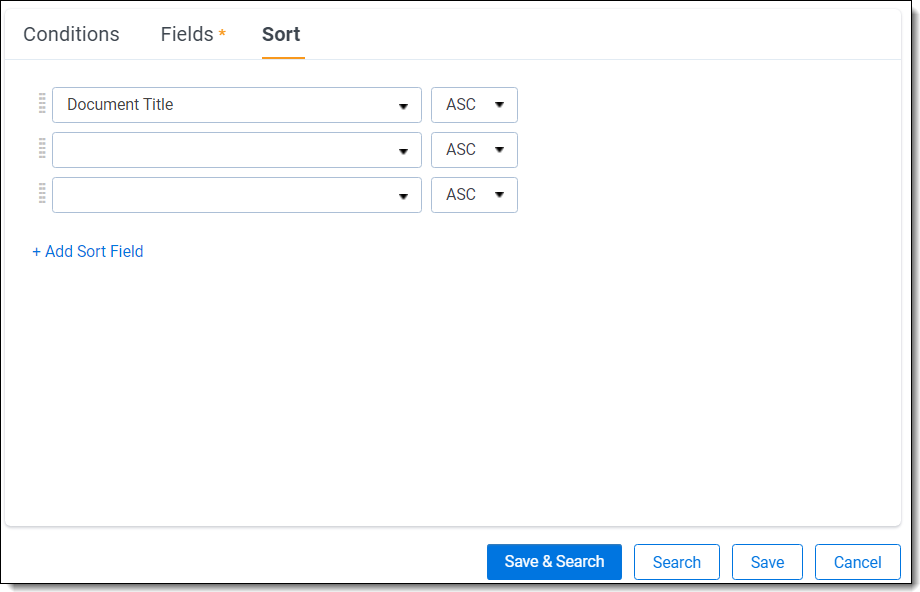Open the second empty sort field dropdown

tap(236, 150)
